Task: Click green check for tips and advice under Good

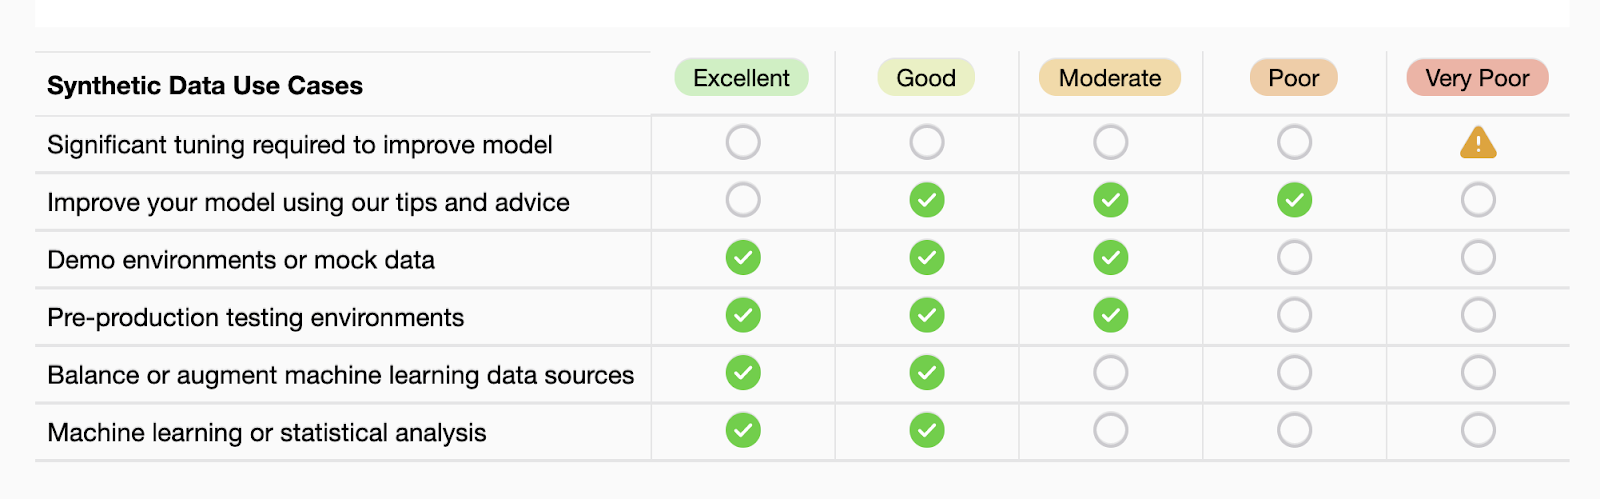Action: coord(927,200)
